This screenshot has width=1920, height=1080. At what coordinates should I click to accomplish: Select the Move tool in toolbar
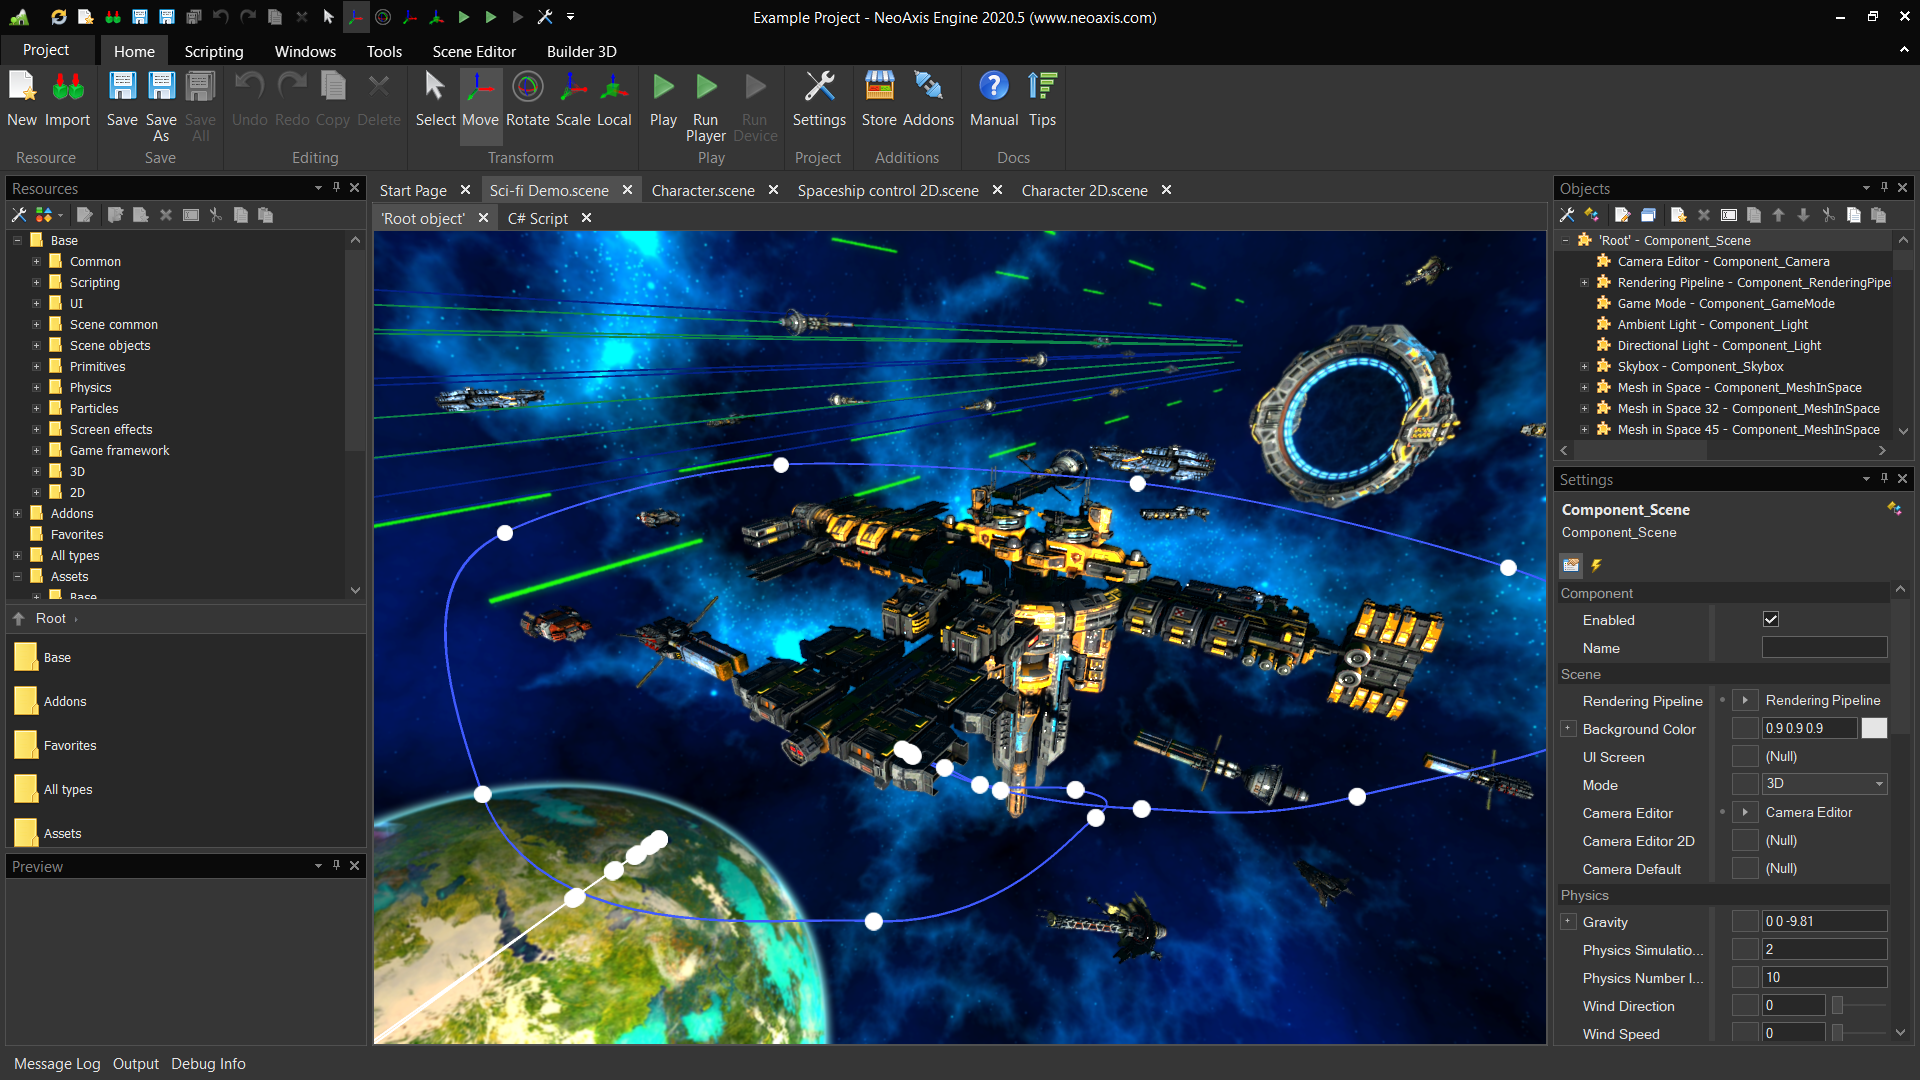click(479, 99)
